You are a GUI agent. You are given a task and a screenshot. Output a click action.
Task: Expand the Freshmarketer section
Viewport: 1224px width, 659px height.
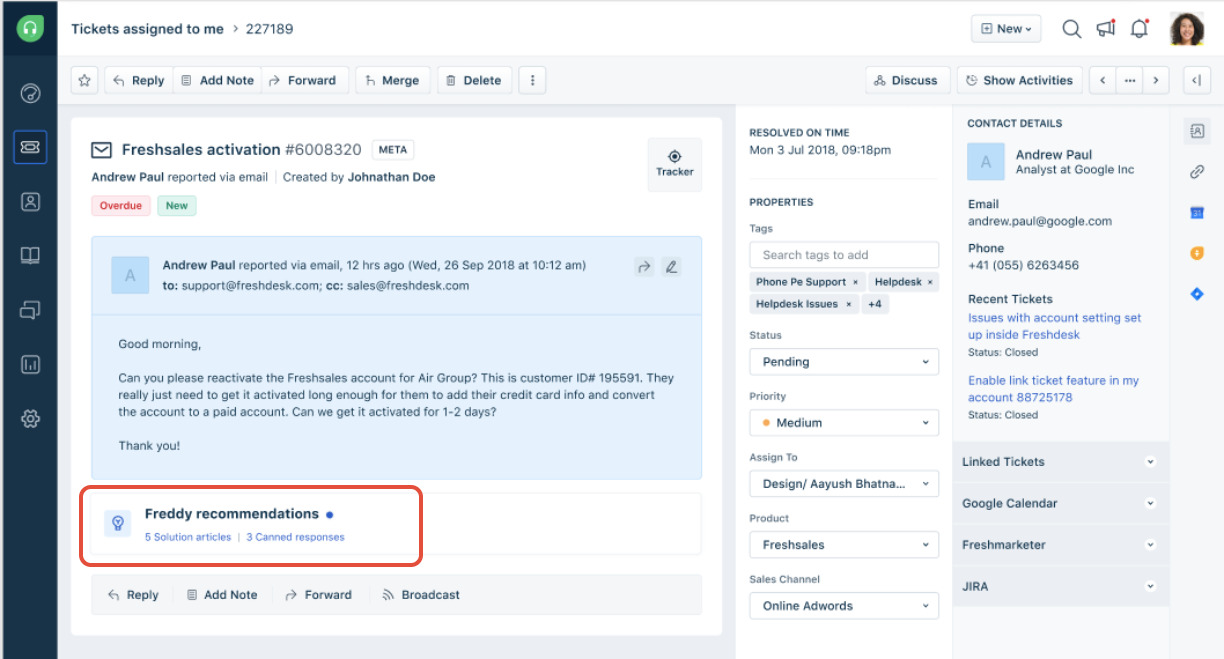coord(1060,545)
